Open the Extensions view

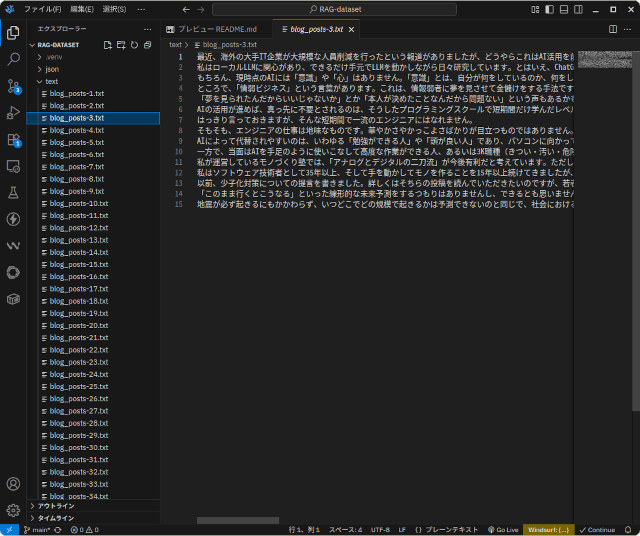(13, 140)
